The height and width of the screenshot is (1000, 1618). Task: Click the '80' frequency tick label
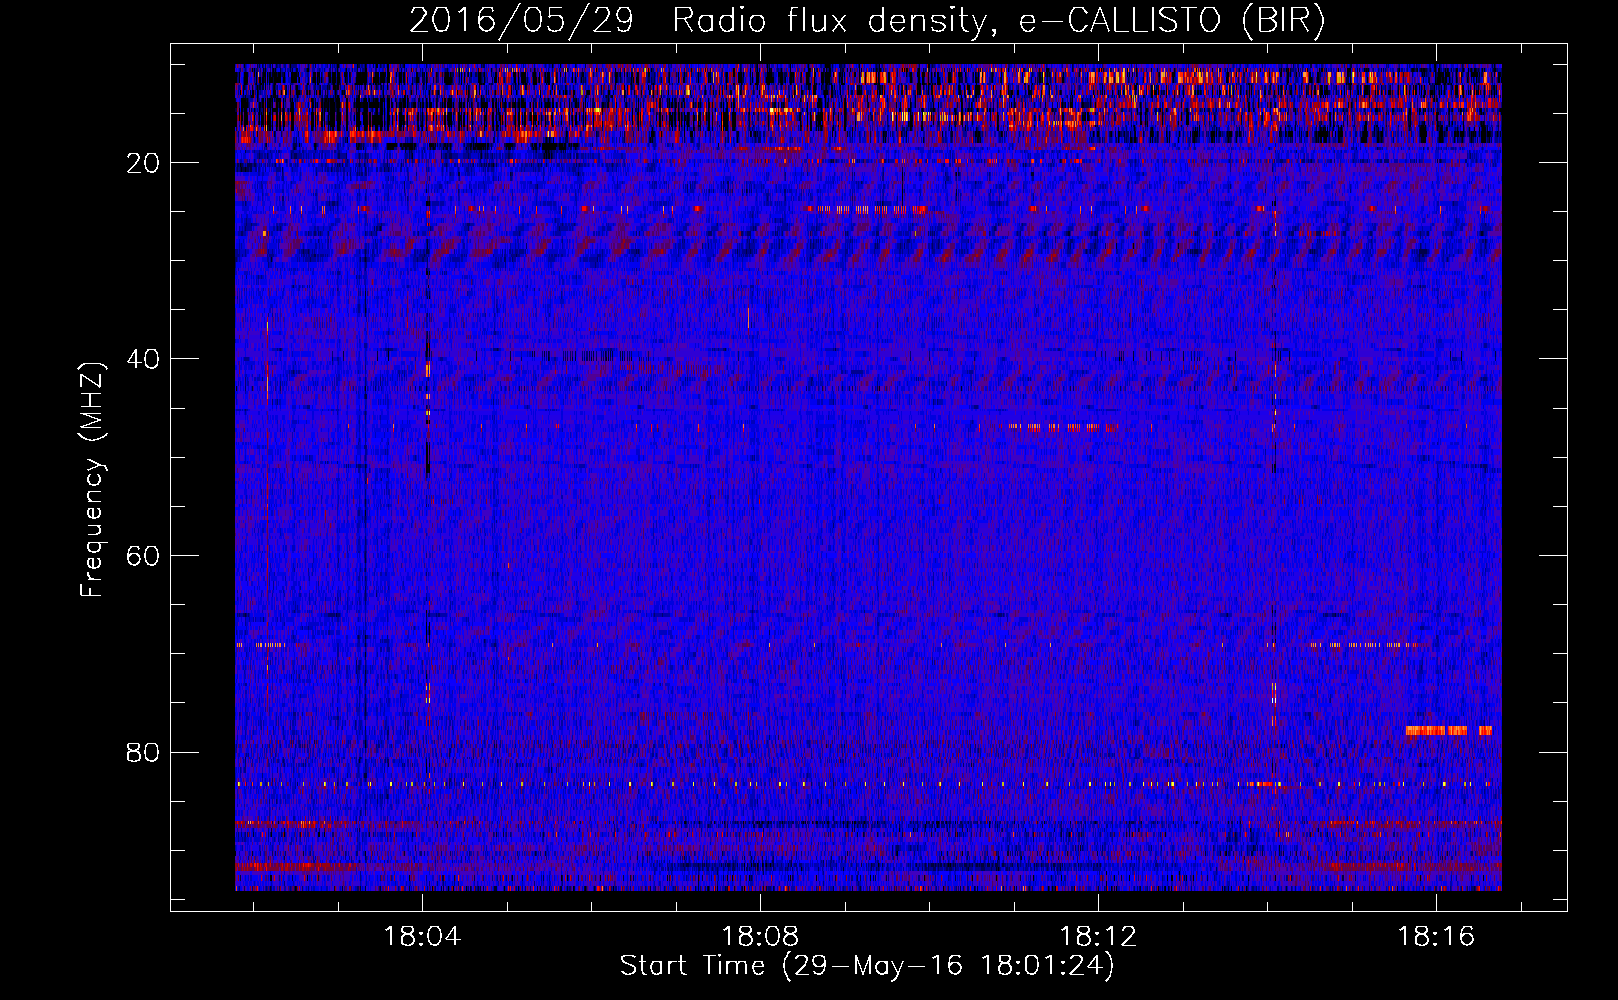pos(144,752)
